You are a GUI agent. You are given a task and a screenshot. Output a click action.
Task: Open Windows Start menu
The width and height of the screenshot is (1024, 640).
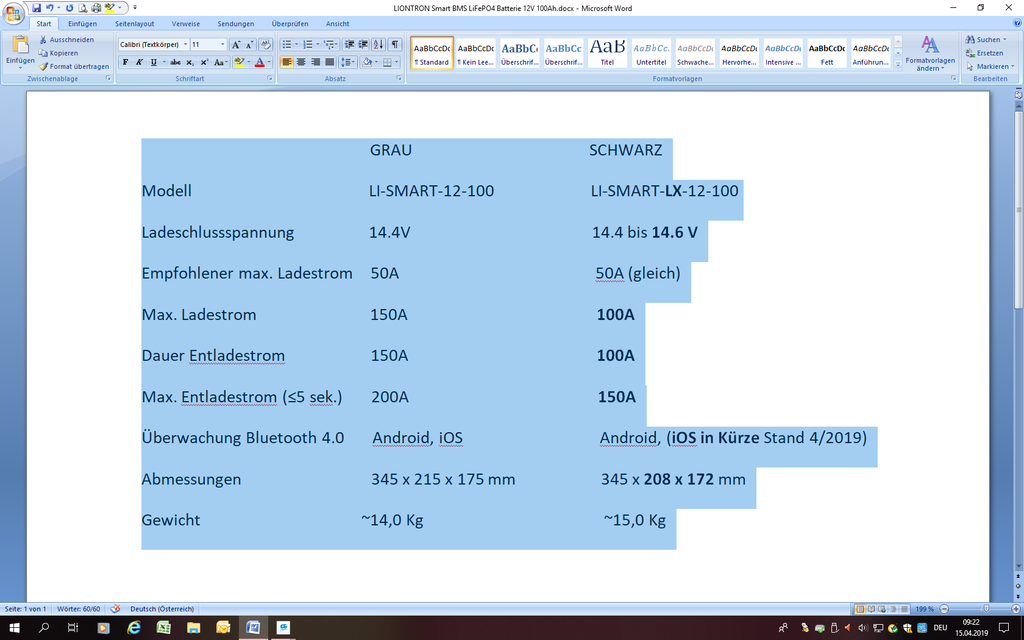(x=13, y=628)
